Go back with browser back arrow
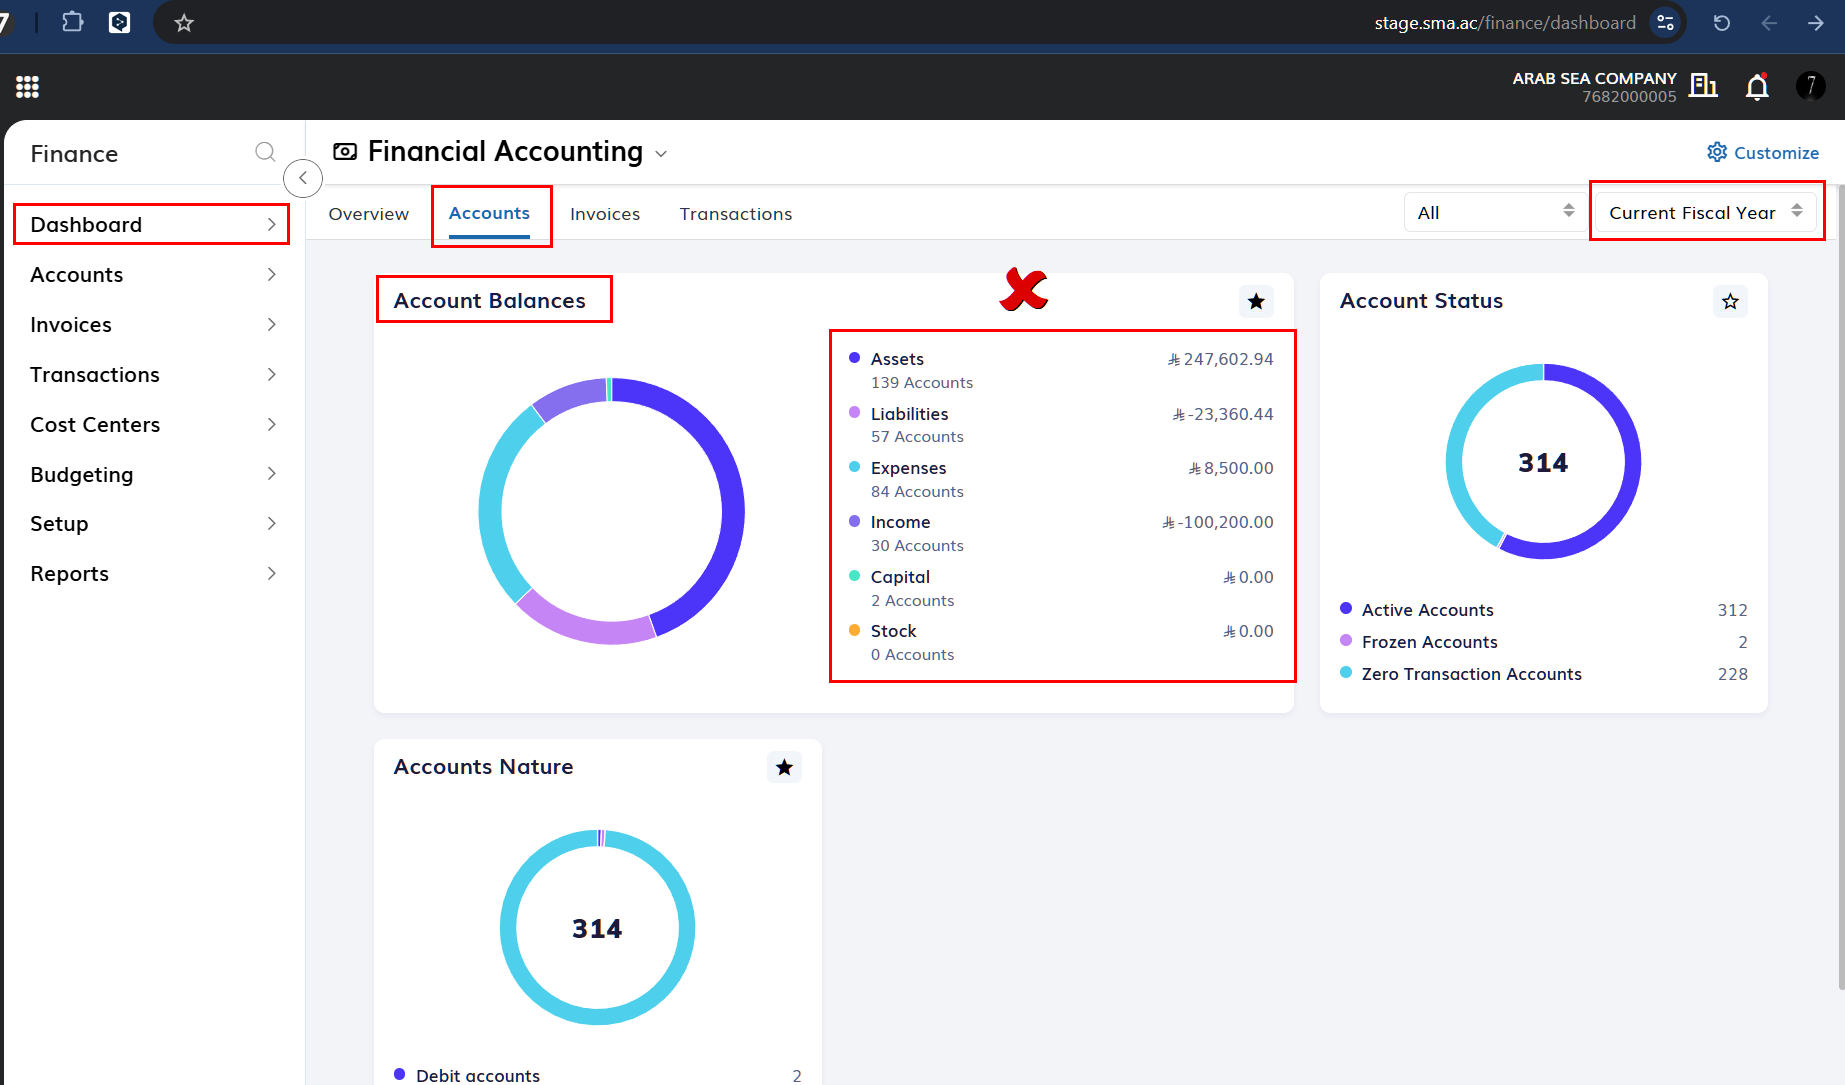This screenshot has width=1845, height=1085. click(x=1769, y=23)
